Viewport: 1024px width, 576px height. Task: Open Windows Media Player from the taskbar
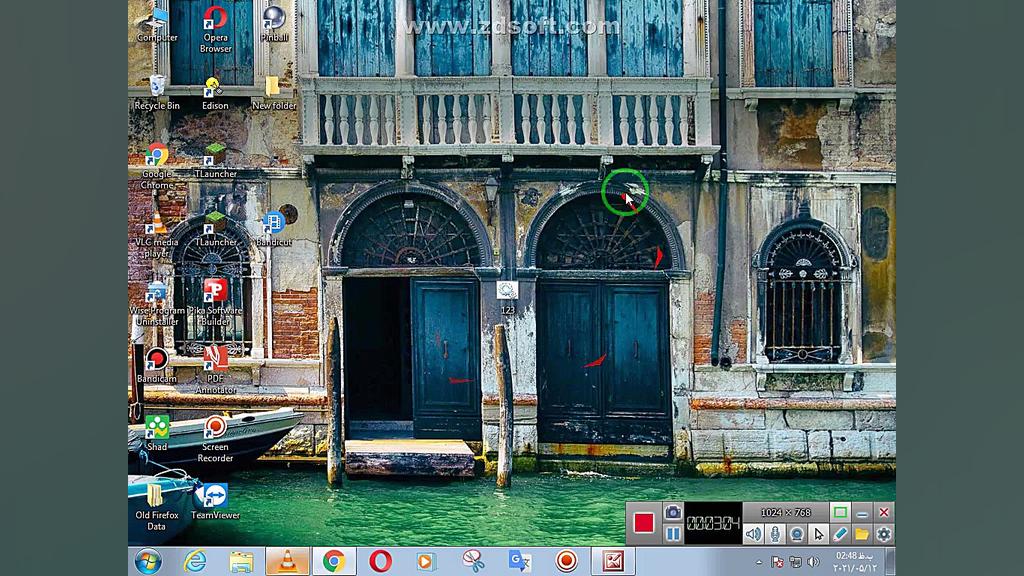pos(426,562)
